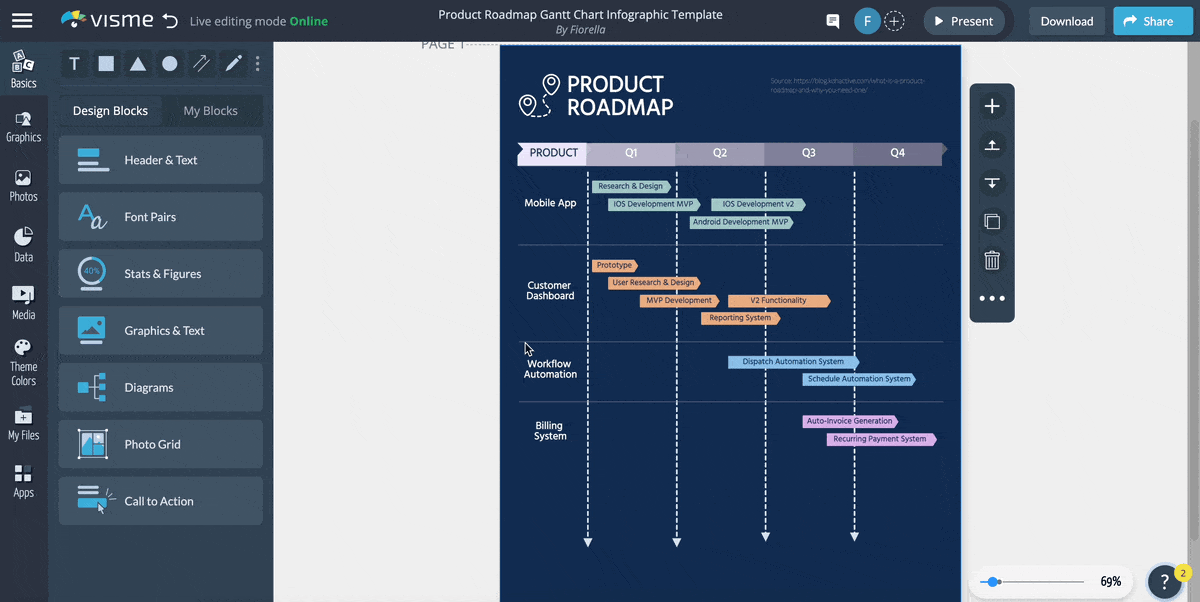1200x602 pixels.
Task: Adjust the zoom level slider
Action: point(992,581)
